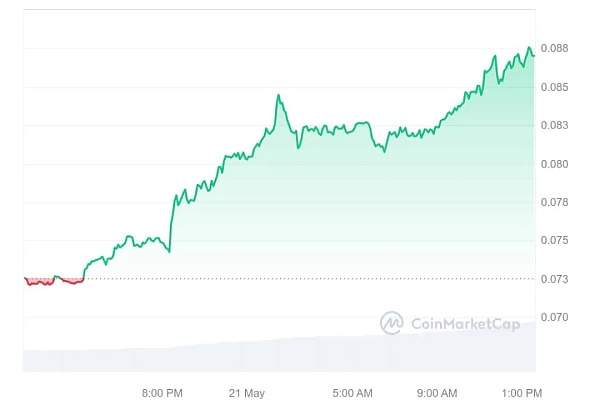Click the 0.073 price axis label
The image size is (600, 400).
(554, 278)
